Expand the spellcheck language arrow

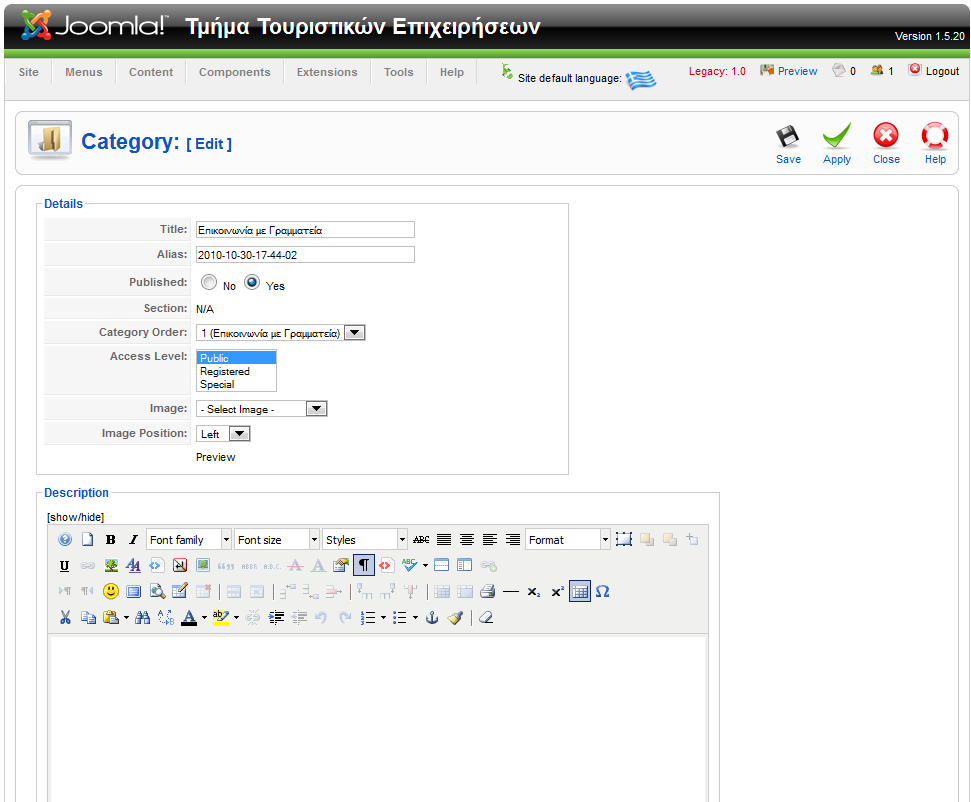point(425,565)
